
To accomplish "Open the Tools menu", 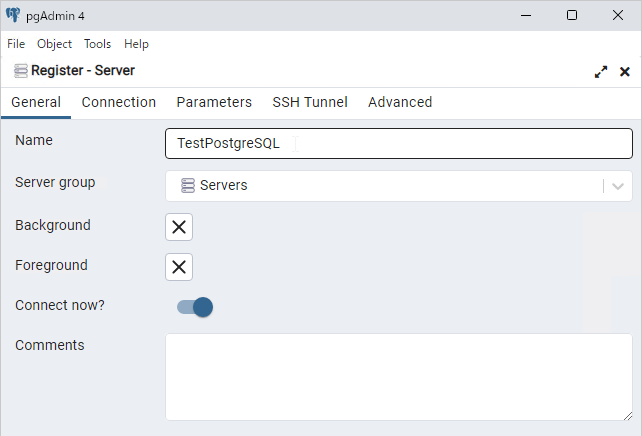I will pos(97,44).
